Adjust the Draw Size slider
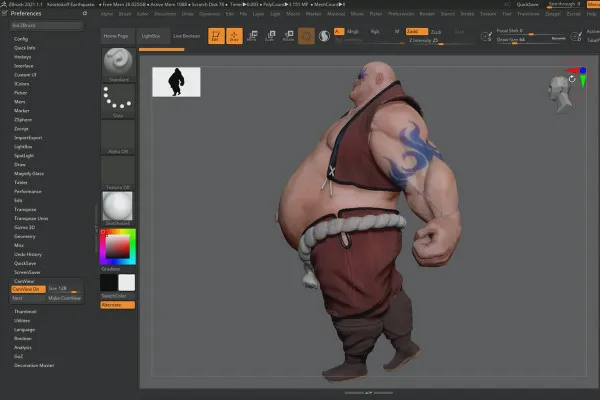Image resolution: width=600 pixels, height=400 pixels. pyautogui.click(x=531, y=40)
